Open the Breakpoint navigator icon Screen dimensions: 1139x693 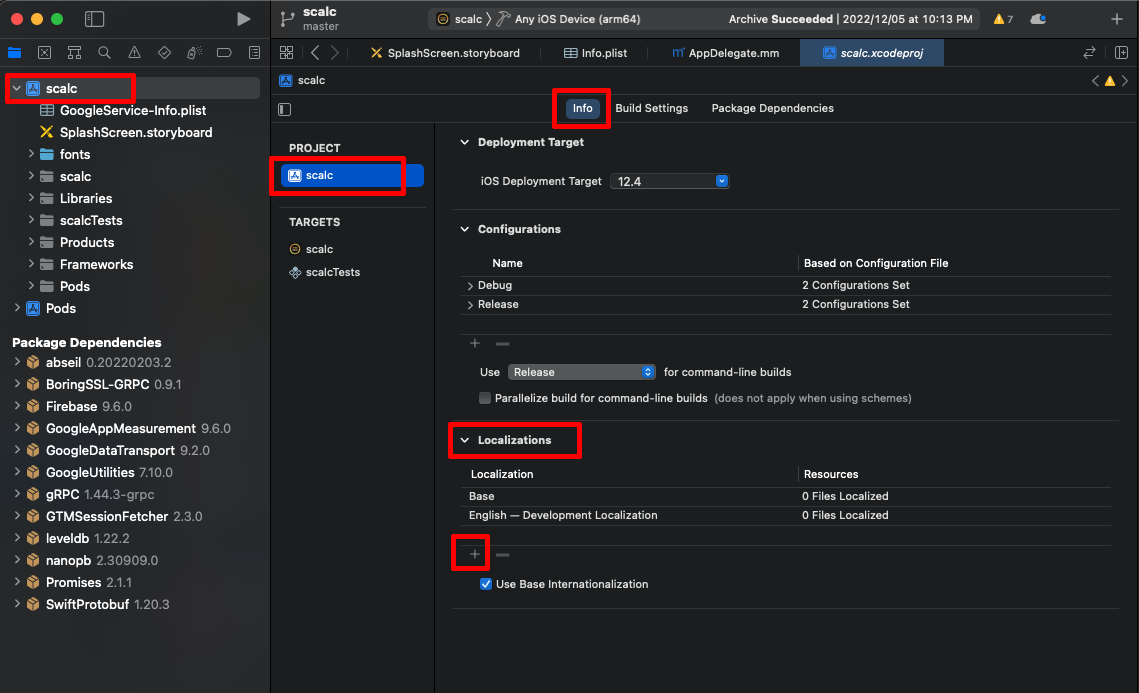pos(224,52)
